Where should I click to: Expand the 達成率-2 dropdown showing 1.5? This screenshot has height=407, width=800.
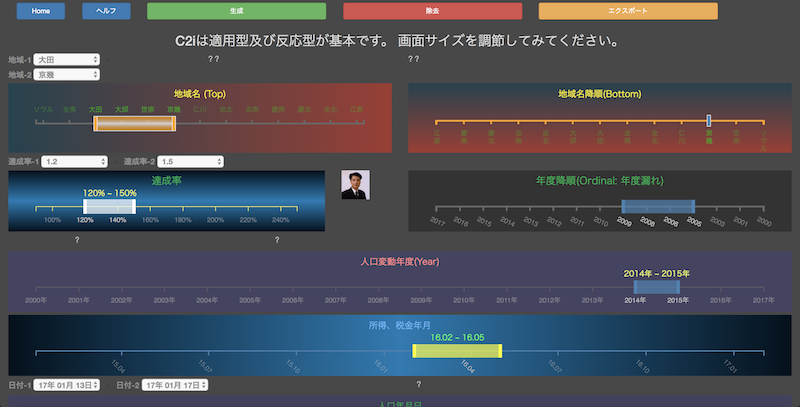pyautogui.click(x=189, y=161)
